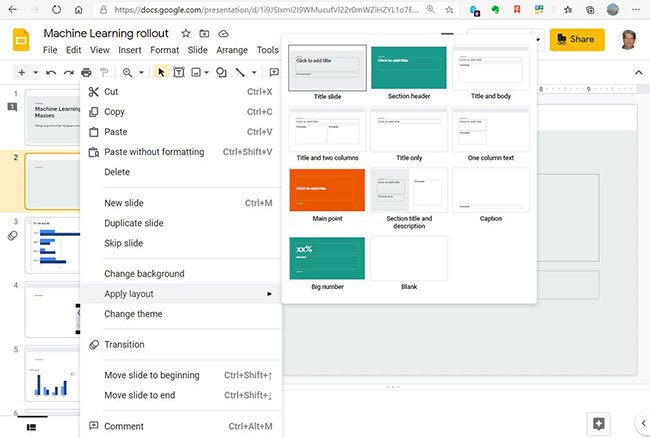Select Paste without formatting

pos(181,152)
